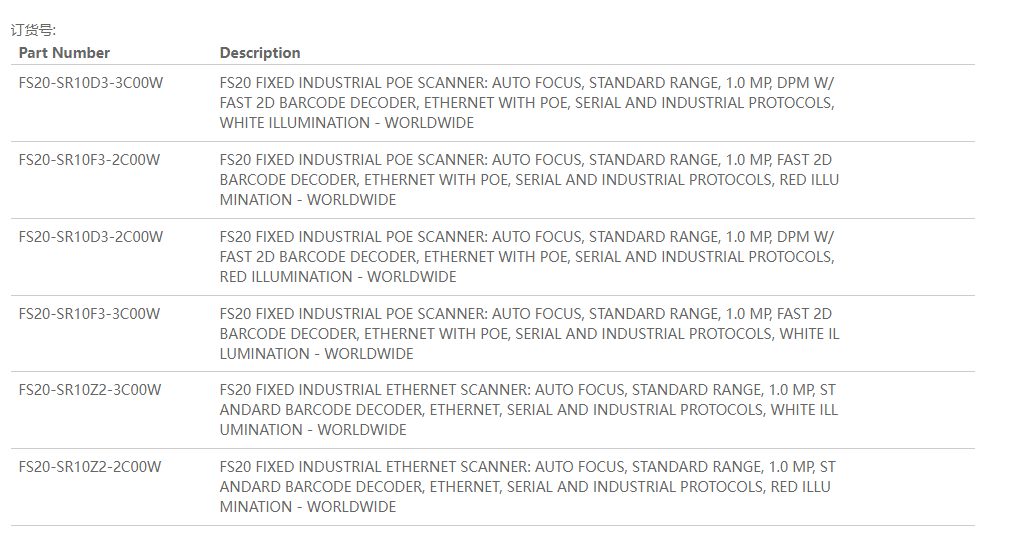Click the description of FS20-SR10Z2-3C00W
This screenshot has height=552, width=1030.
(527, 410)
